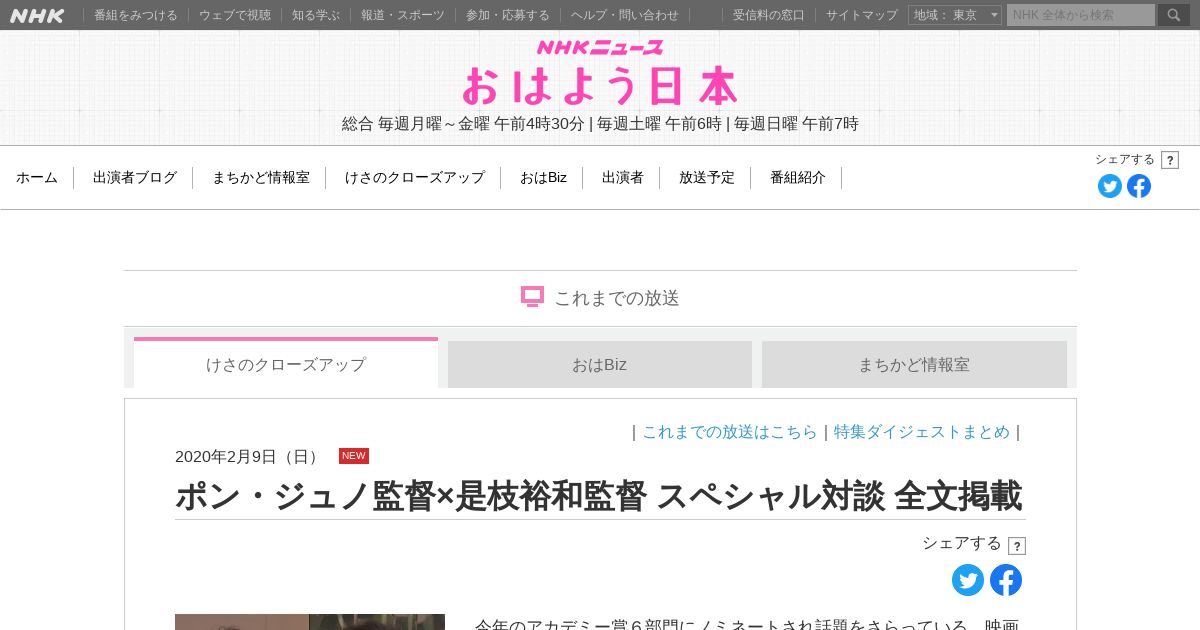Click the broadcast schedule text 総合 毎週月曜
Image resolution: width=1200 pixels, height=630 pixels.
[600, 124]
